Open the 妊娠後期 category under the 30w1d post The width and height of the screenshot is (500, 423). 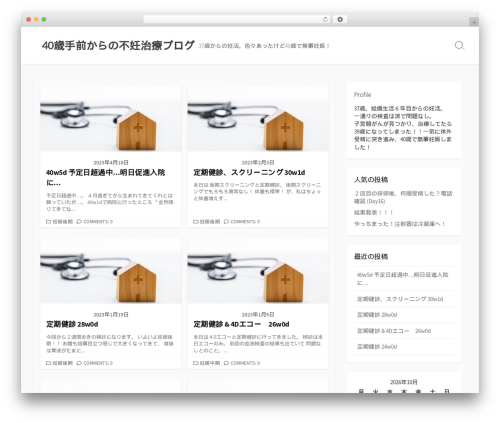pos(210,222)
